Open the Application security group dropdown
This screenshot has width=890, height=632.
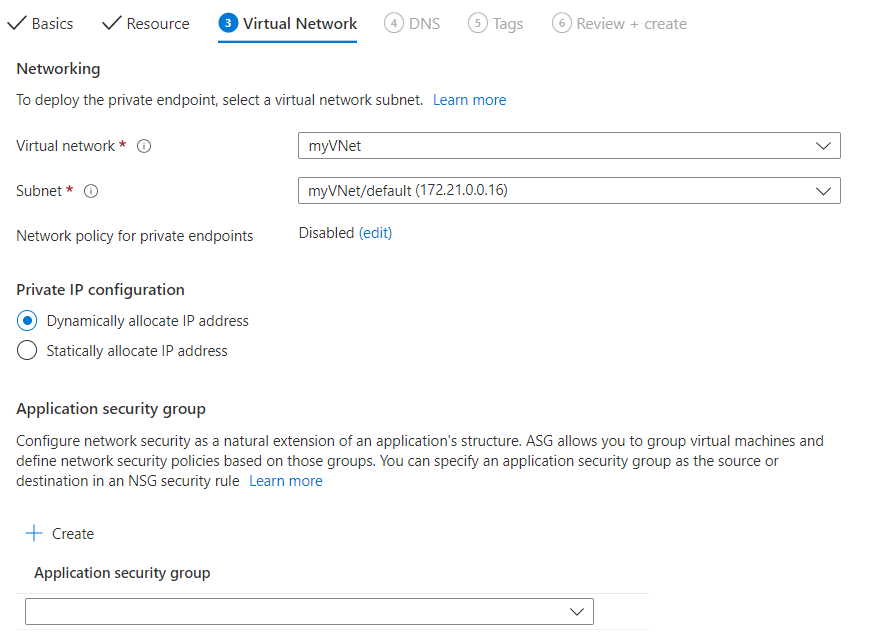coord(309,611)
